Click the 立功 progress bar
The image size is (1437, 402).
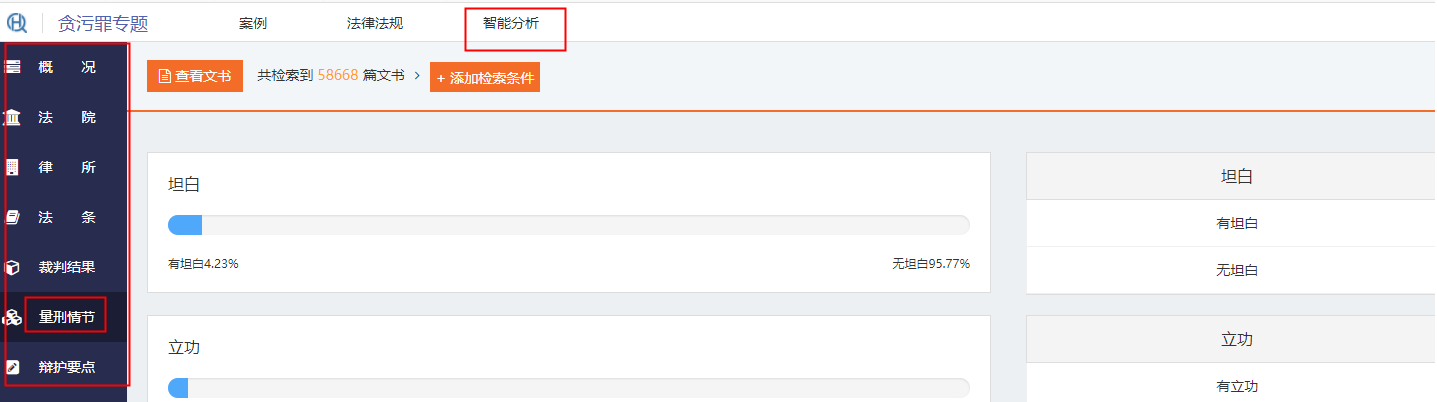[568, 388]
